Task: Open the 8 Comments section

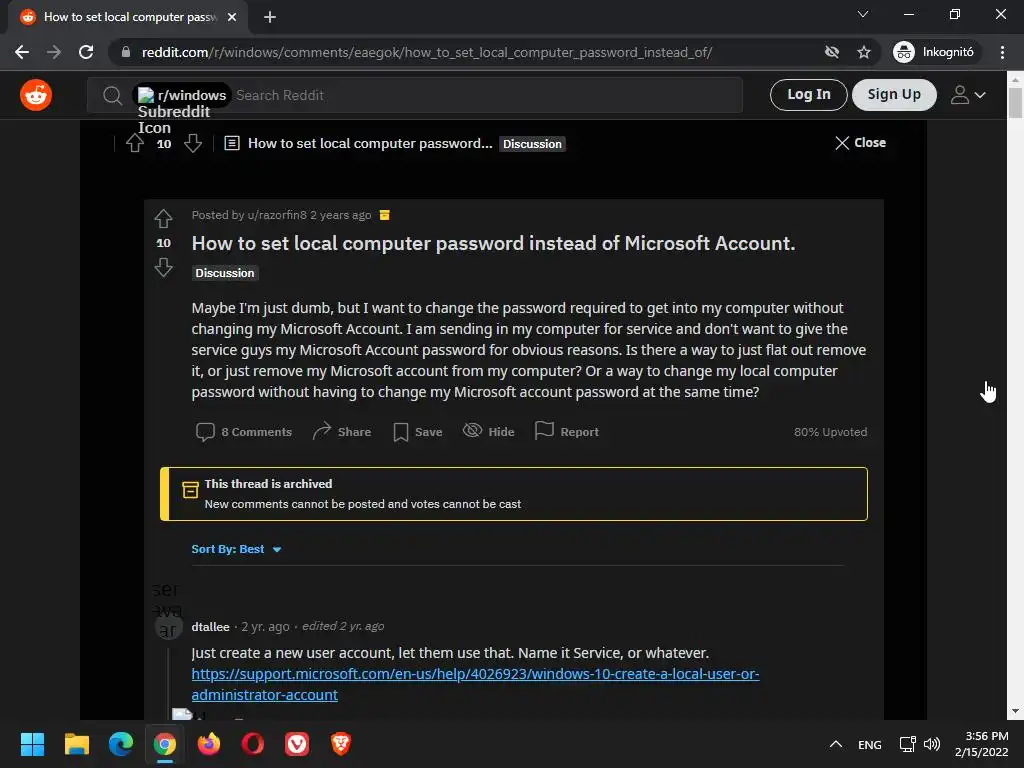Action: pos(244,432)
